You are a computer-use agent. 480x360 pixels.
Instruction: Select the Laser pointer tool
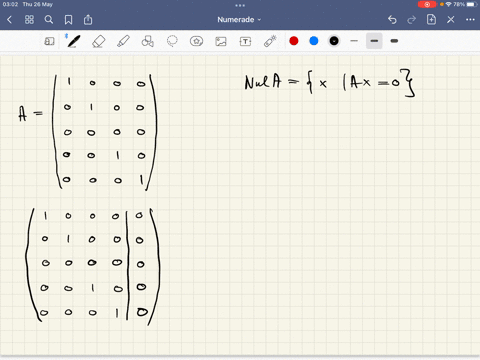tap(270, 41)
